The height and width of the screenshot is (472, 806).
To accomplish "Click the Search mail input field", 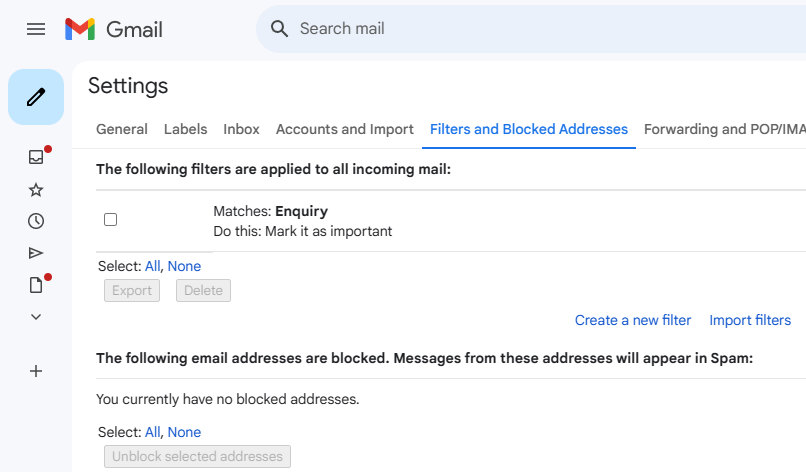I will 540,28.
